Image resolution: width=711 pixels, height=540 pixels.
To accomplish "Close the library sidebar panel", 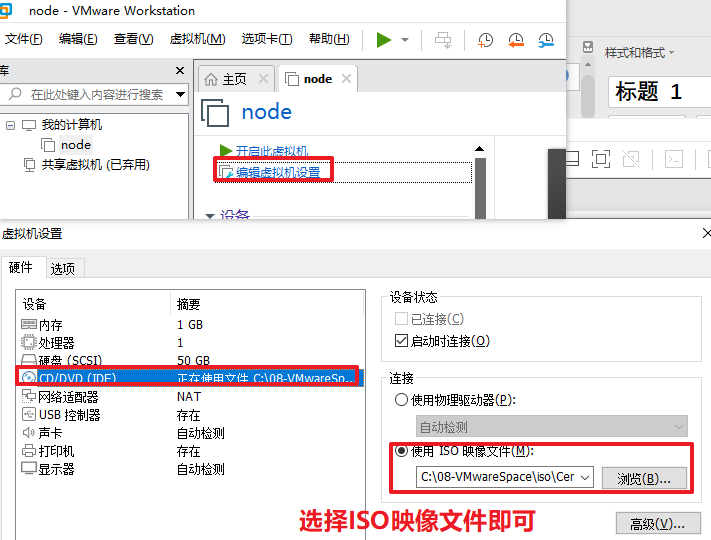I will point(180,70).
